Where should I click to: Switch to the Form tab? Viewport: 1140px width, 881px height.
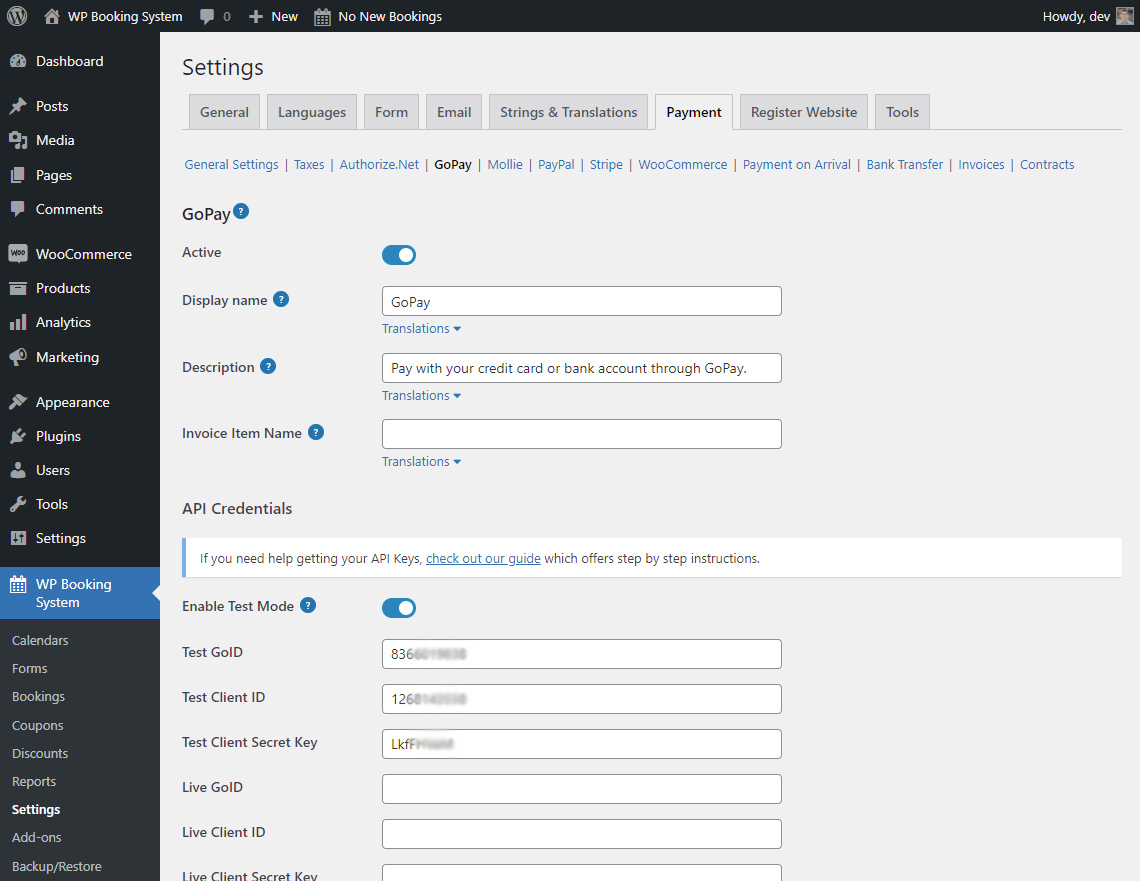(391, 112)
